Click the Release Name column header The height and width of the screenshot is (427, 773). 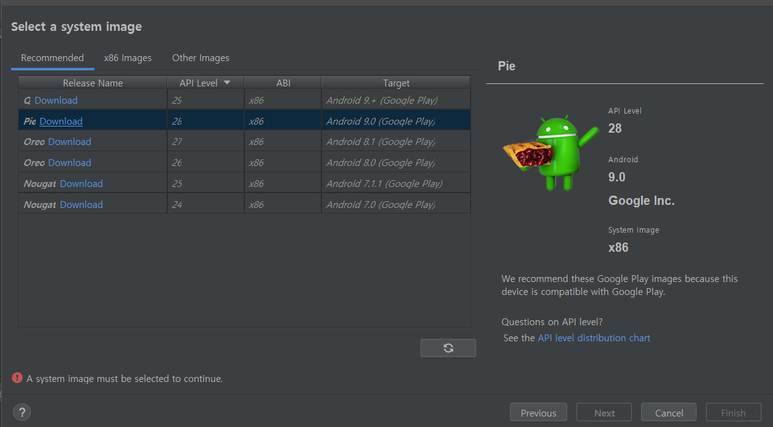point(93,83)
